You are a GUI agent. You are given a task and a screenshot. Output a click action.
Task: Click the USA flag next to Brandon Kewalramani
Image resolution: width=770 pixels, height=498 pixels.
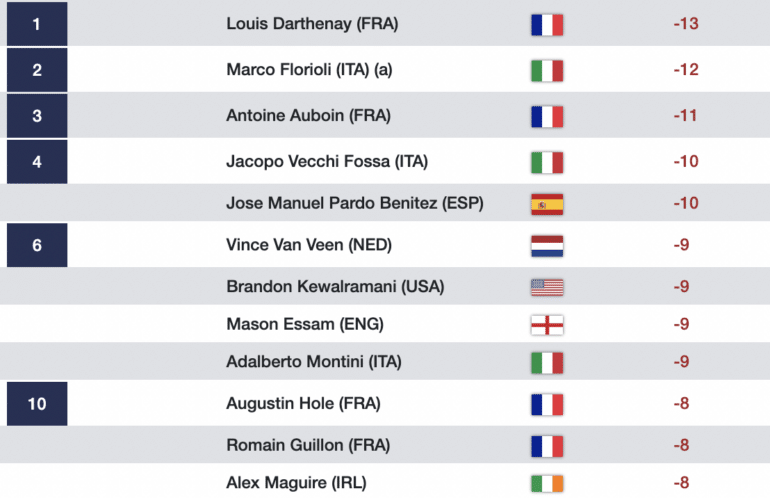[x=547, y=287]
